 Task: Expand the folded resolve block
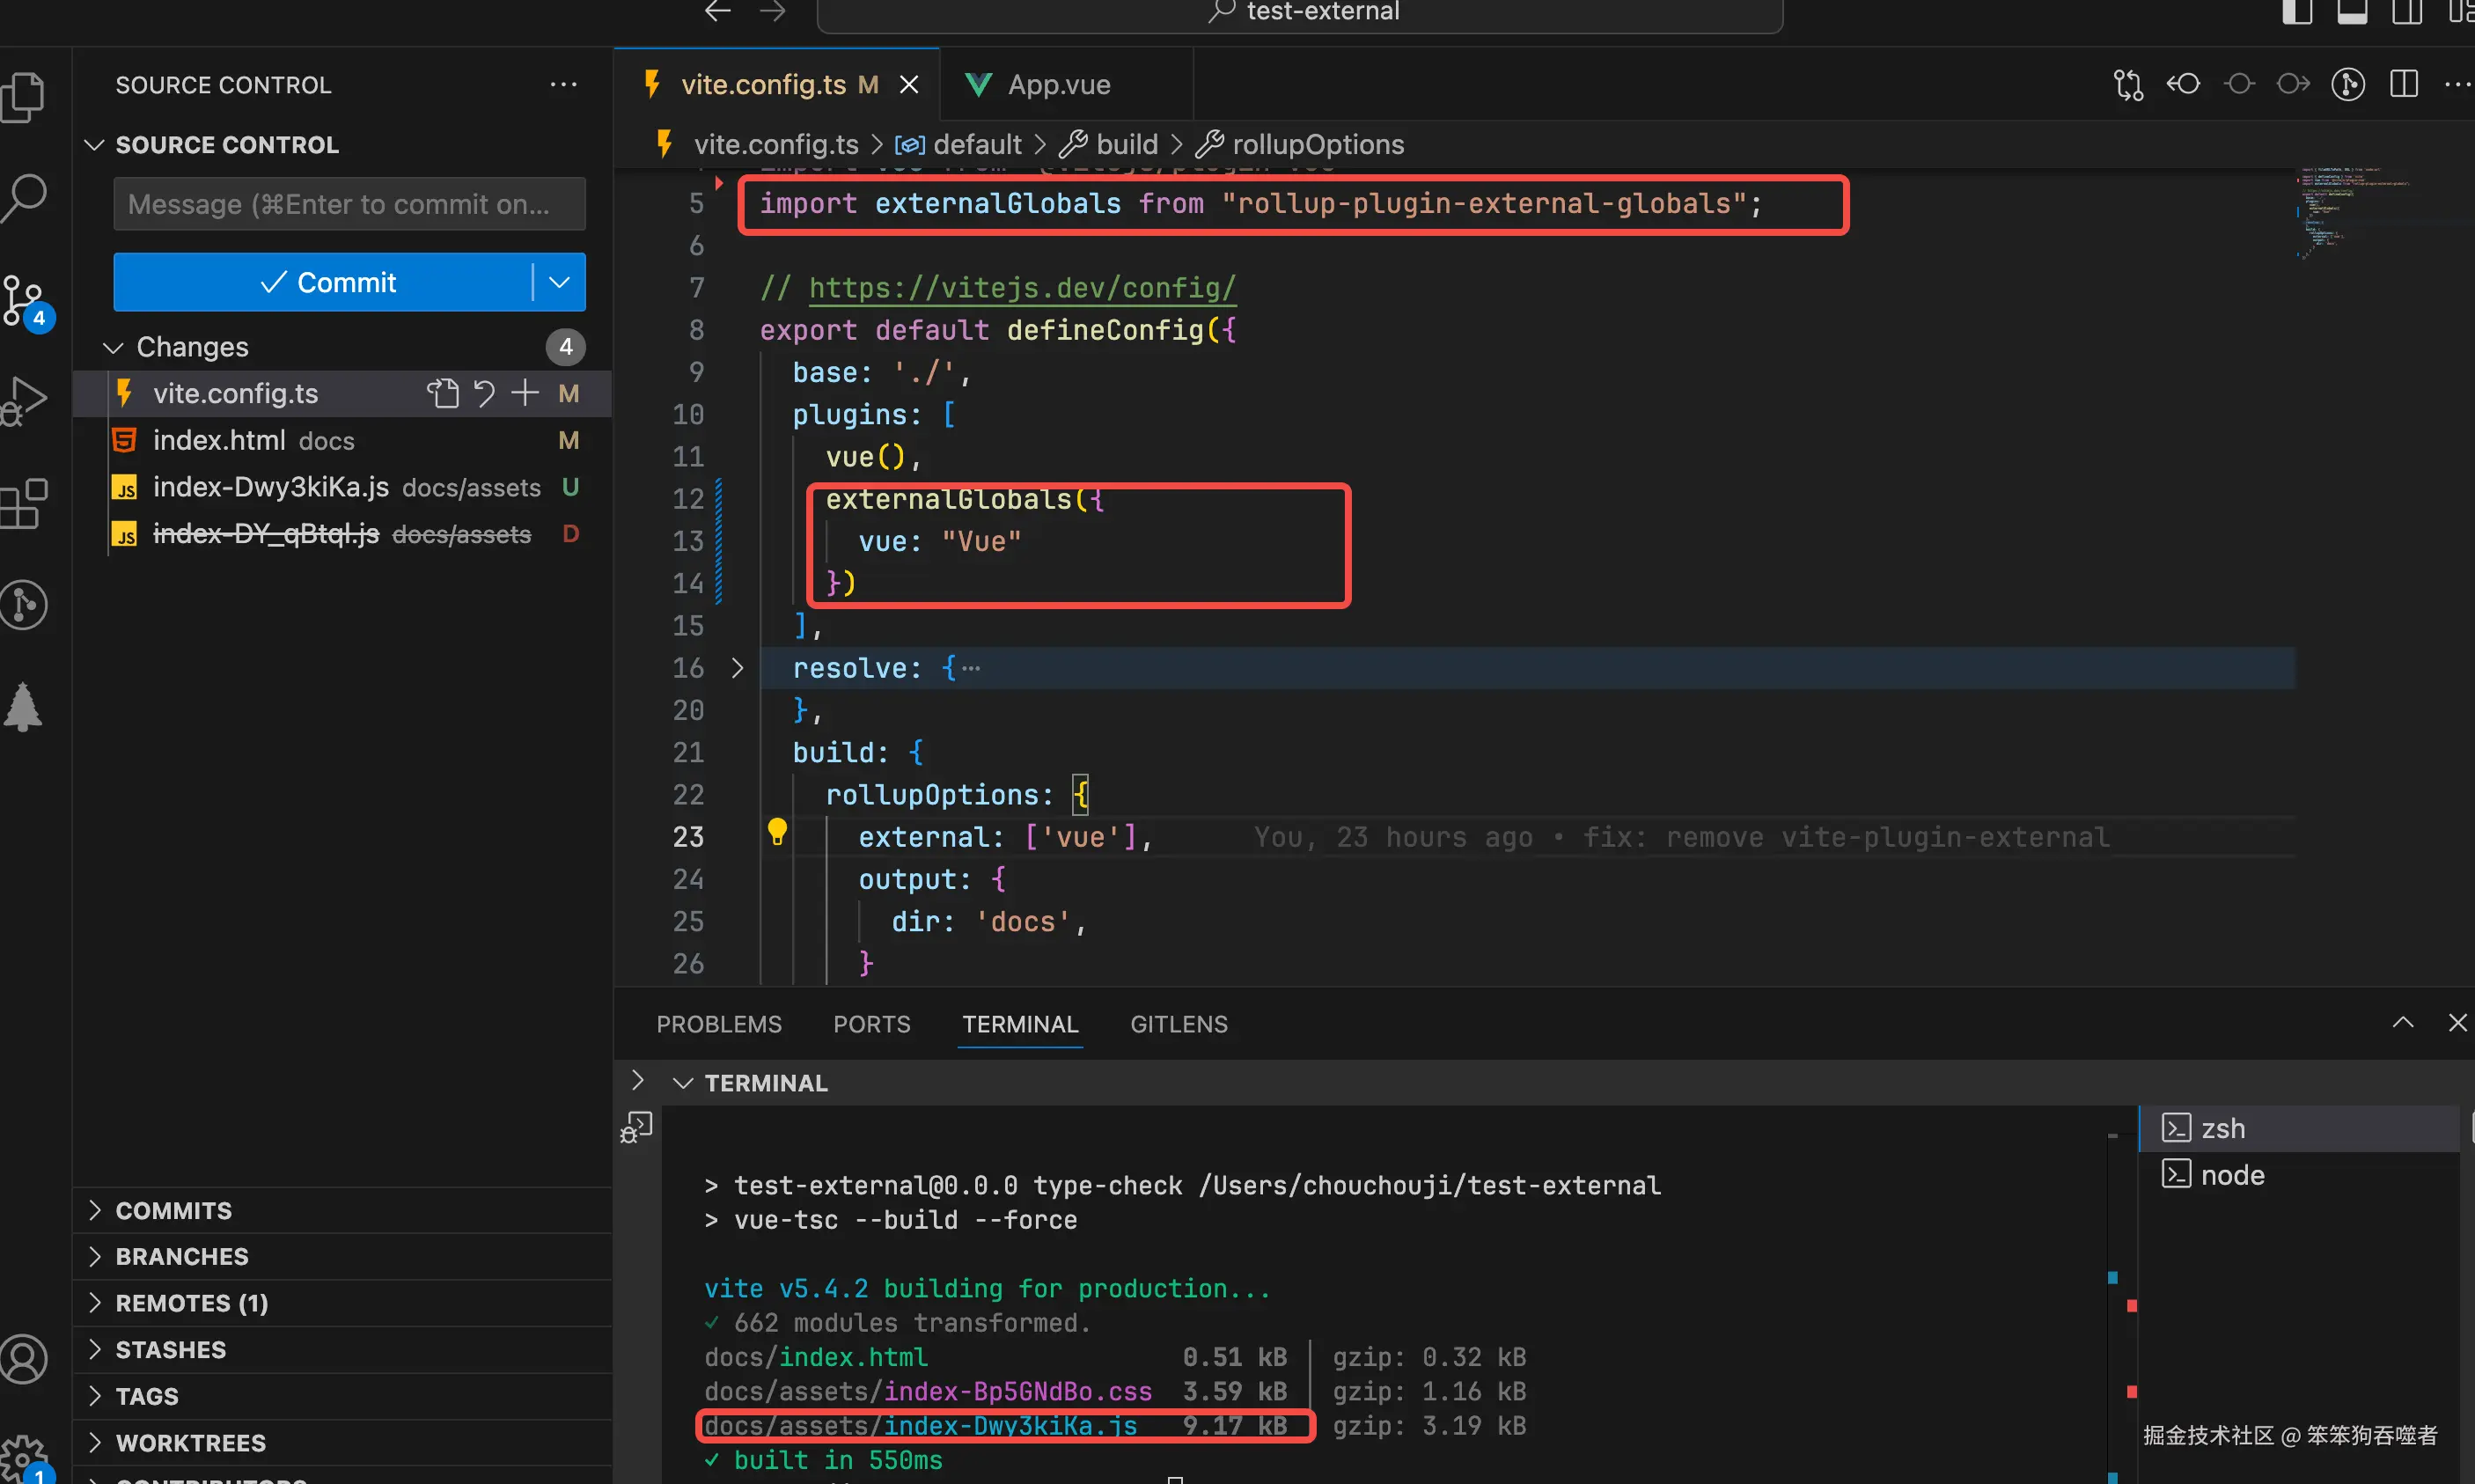click(738, 668)
